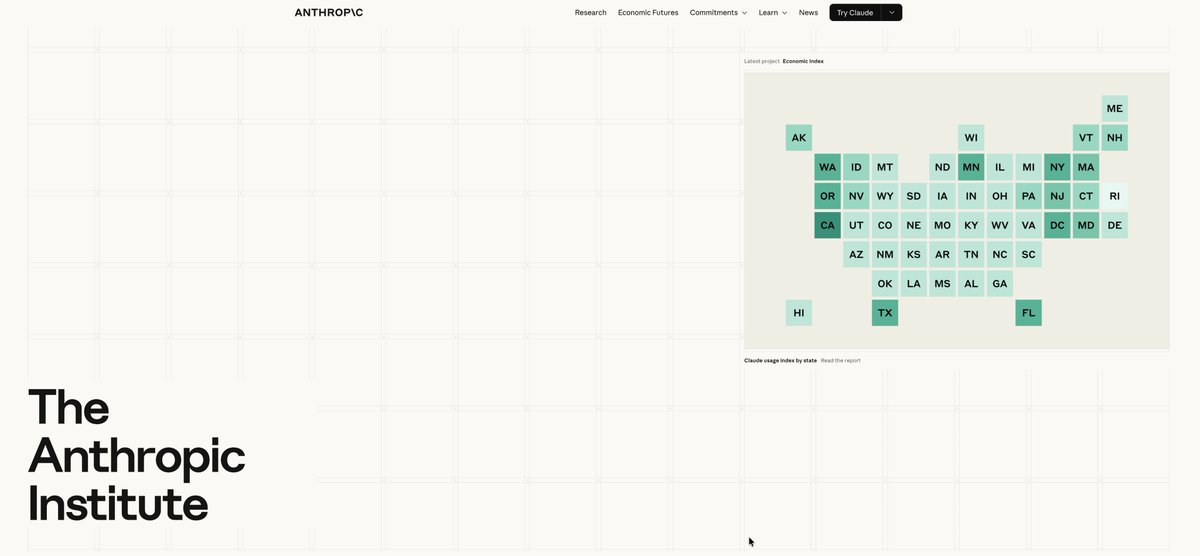Open the Research page
1200x556 pixels.
pyautogui.click(x=590, y=13)
